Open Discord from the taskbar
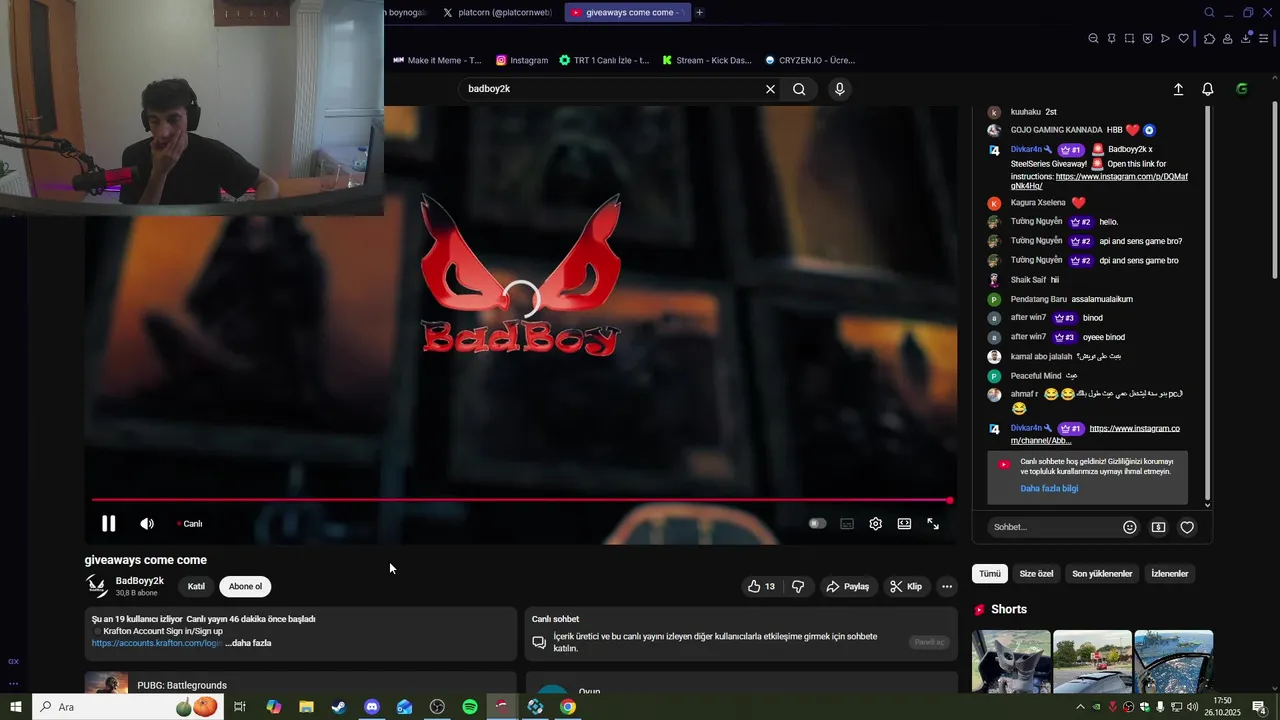This screenshot has width=1280, height=720. [372, 707]
